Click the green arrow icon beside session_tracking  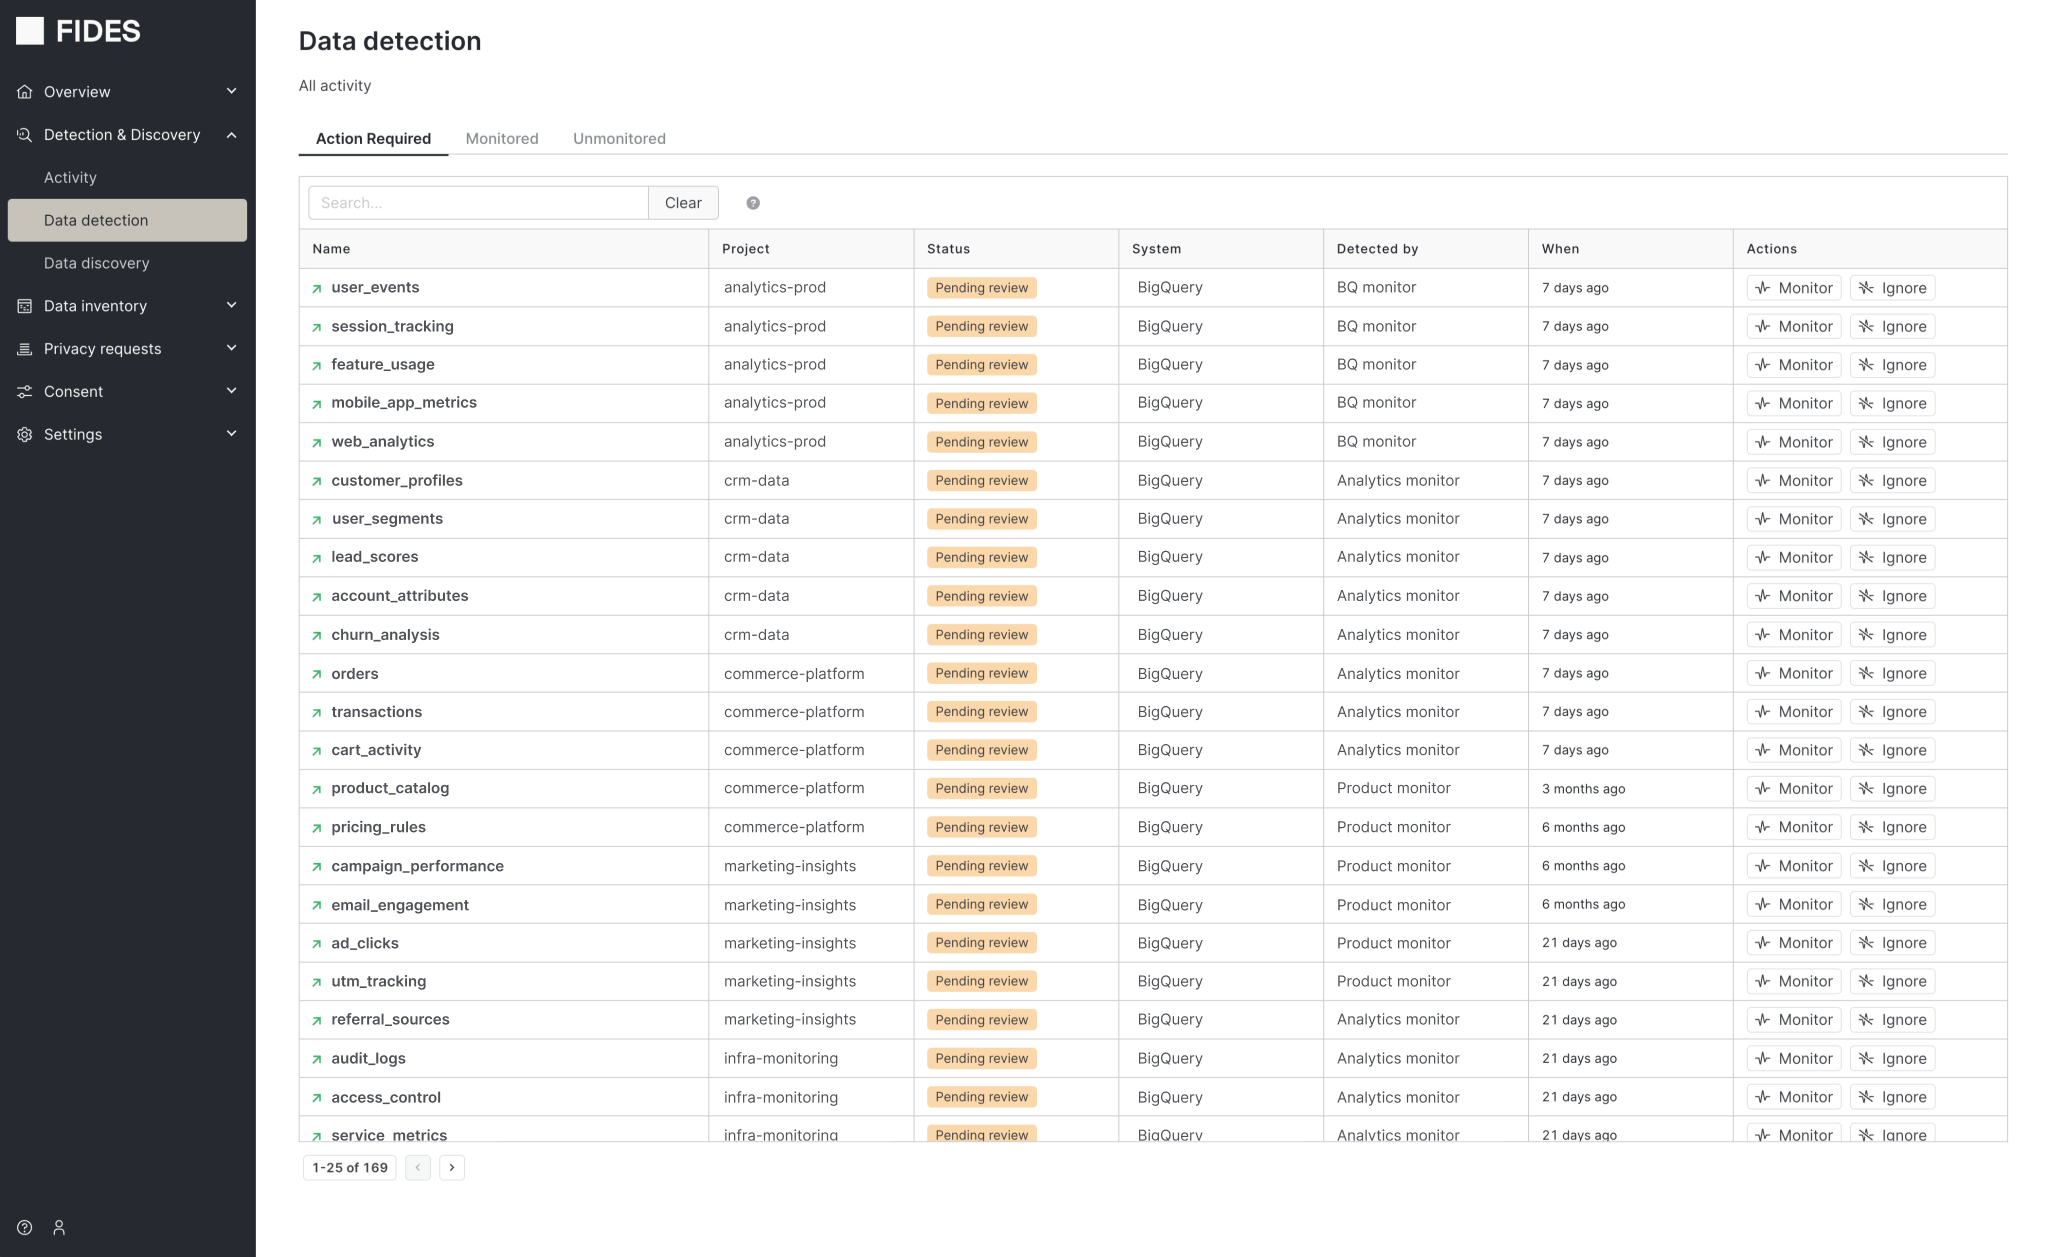[316, 326]
